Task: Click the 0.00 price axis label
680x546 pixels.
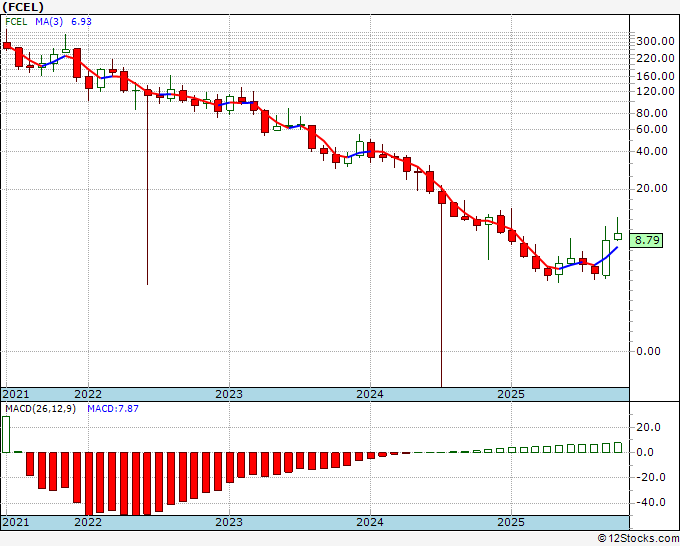Action: pos(648,351)
